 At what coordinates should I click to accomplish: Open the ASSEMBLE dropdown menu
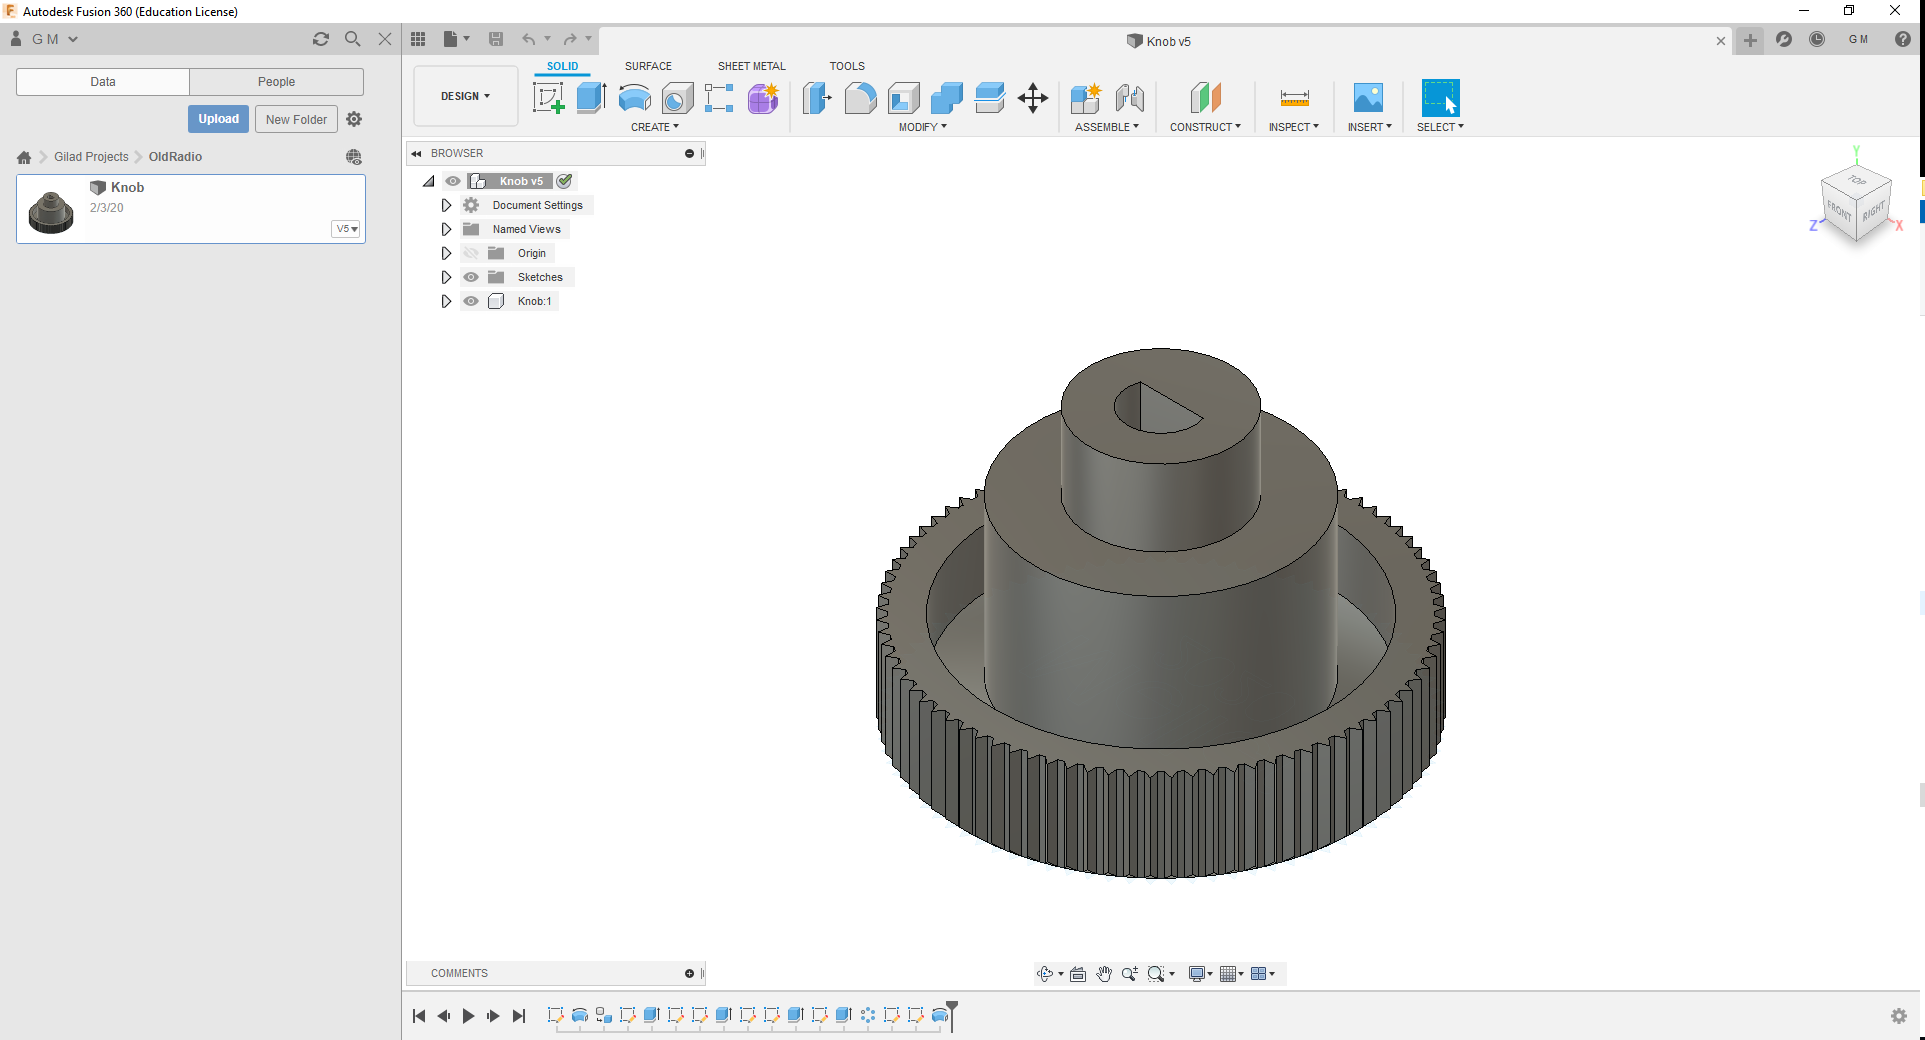coord(1107,127)
